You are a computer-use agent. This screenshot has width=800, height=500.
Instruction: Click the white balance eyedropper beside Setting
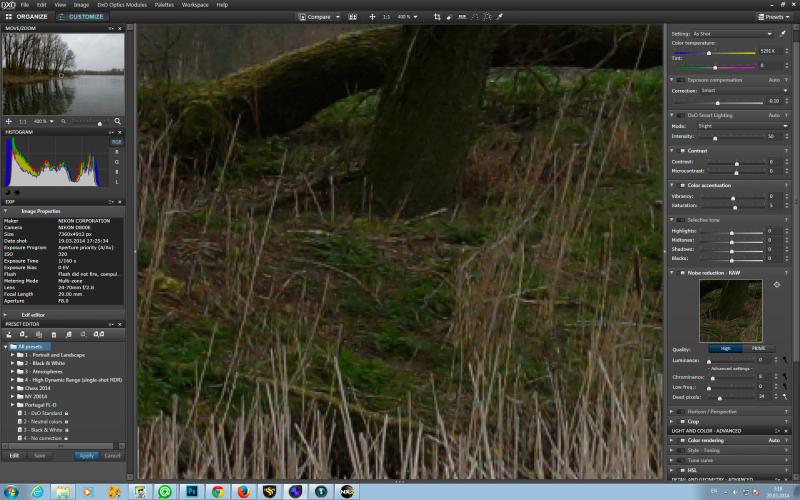point(783,34)
